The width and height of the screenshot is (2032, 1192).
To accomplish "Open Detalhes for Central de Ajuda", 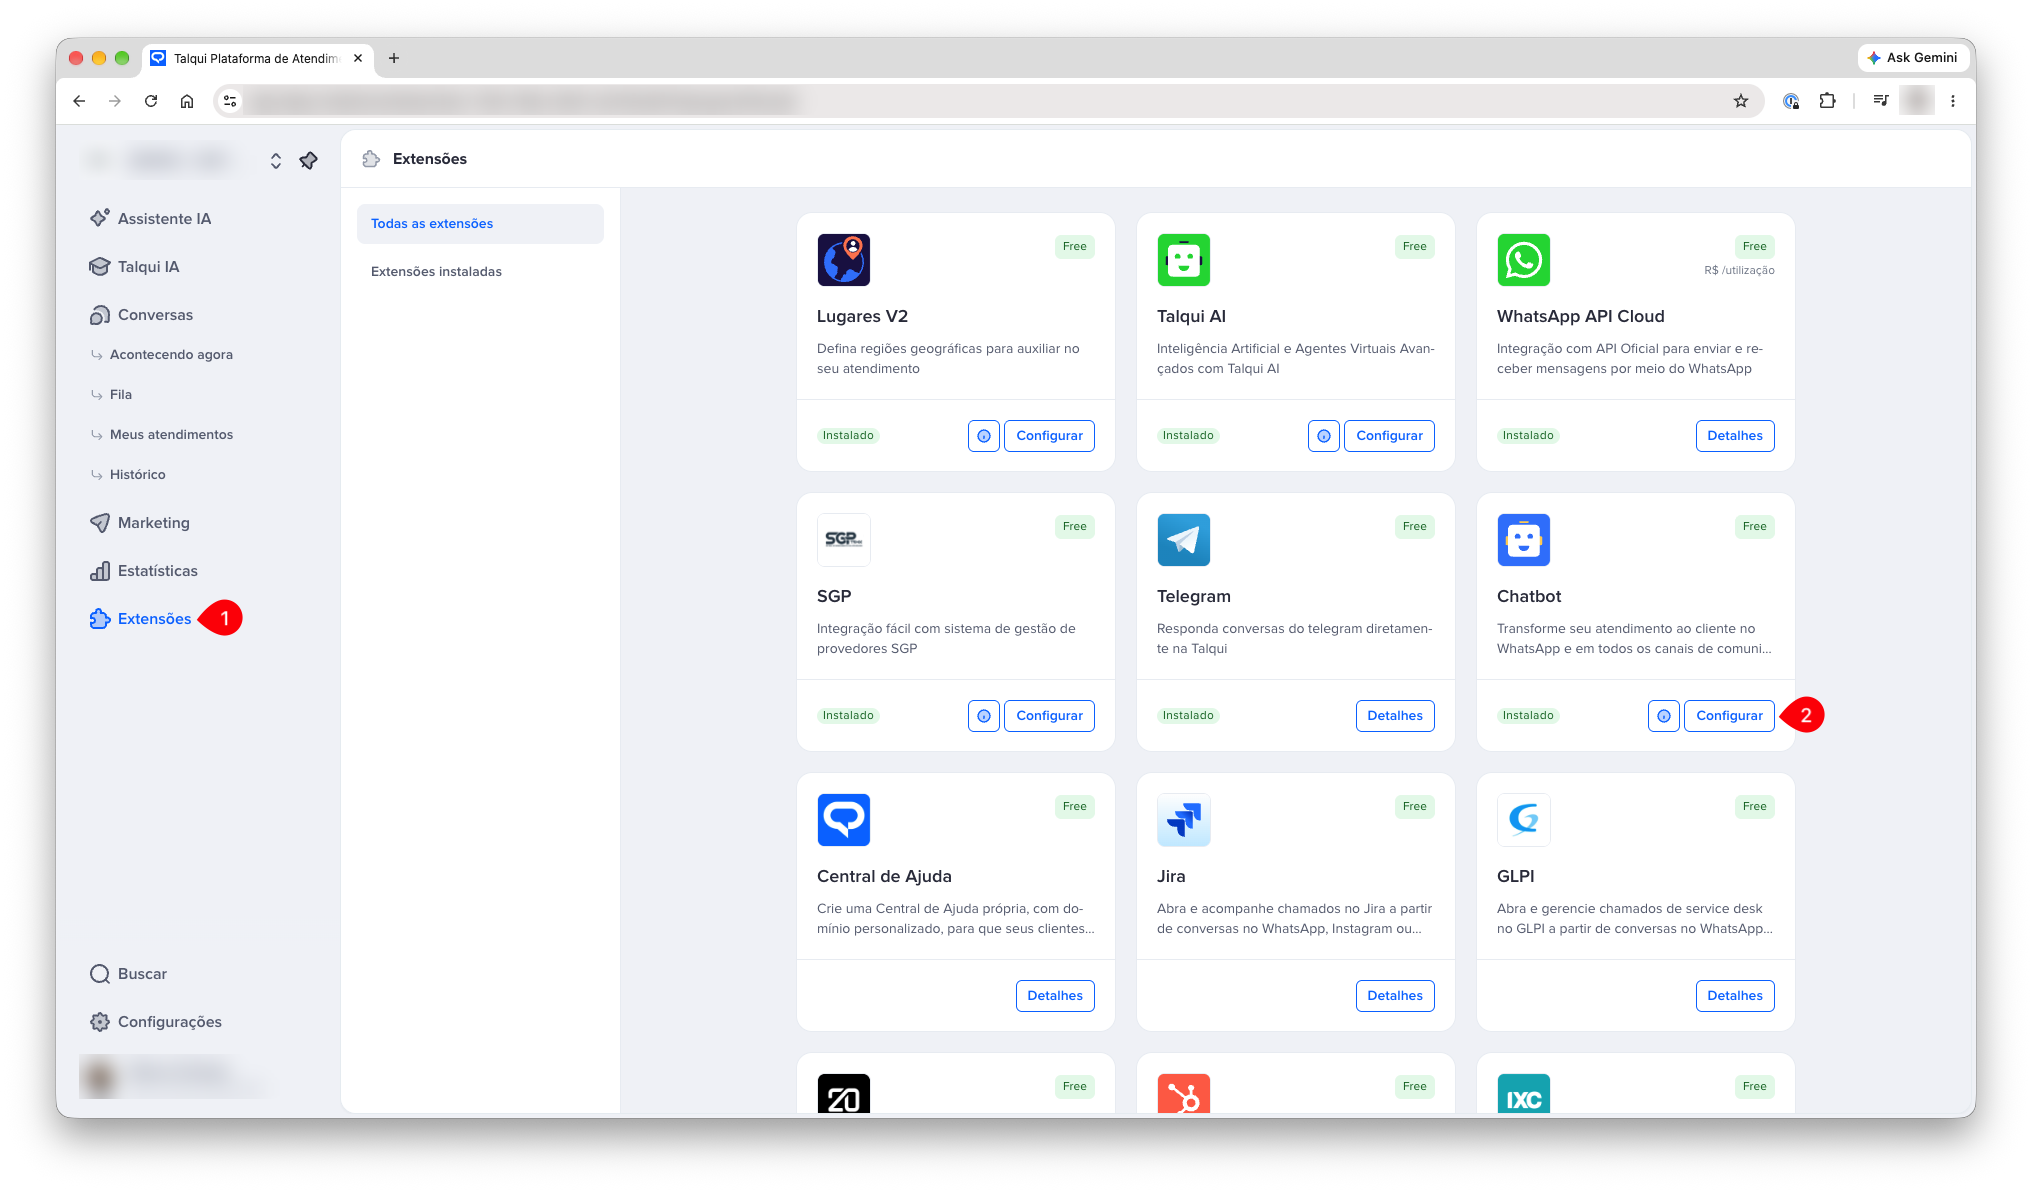I will click(1055, 995).
